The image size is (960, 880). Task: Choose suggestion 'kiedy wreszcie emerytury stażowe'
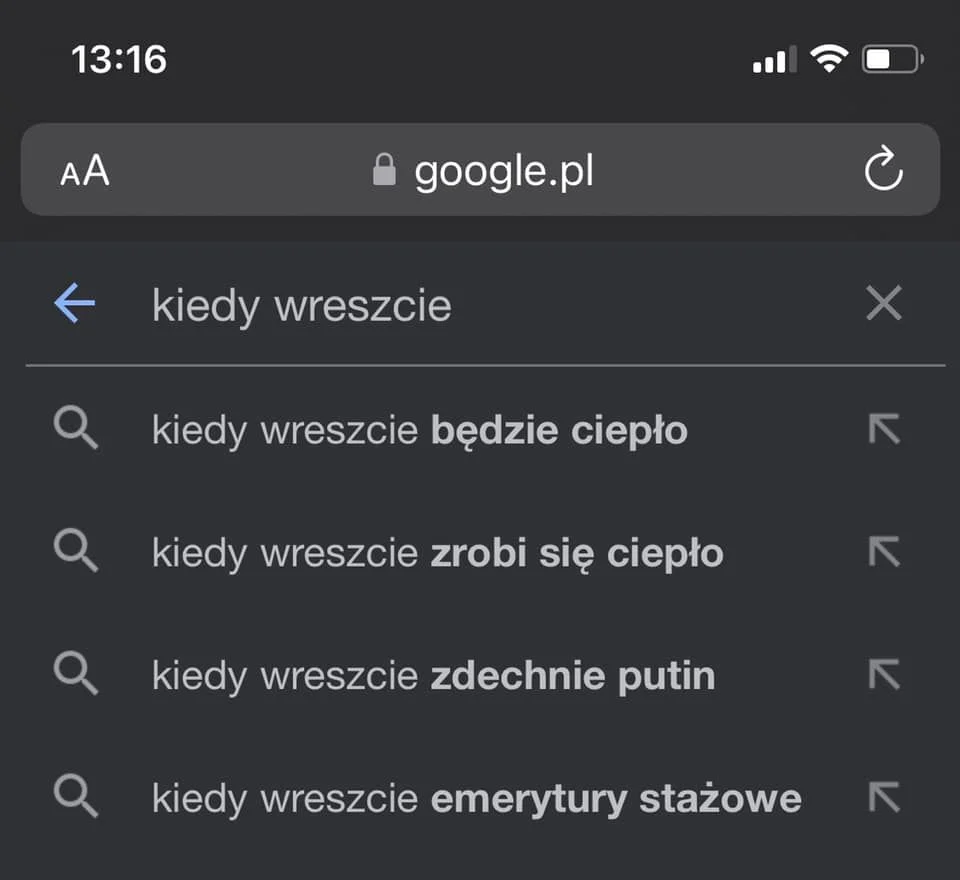[476, 799]
